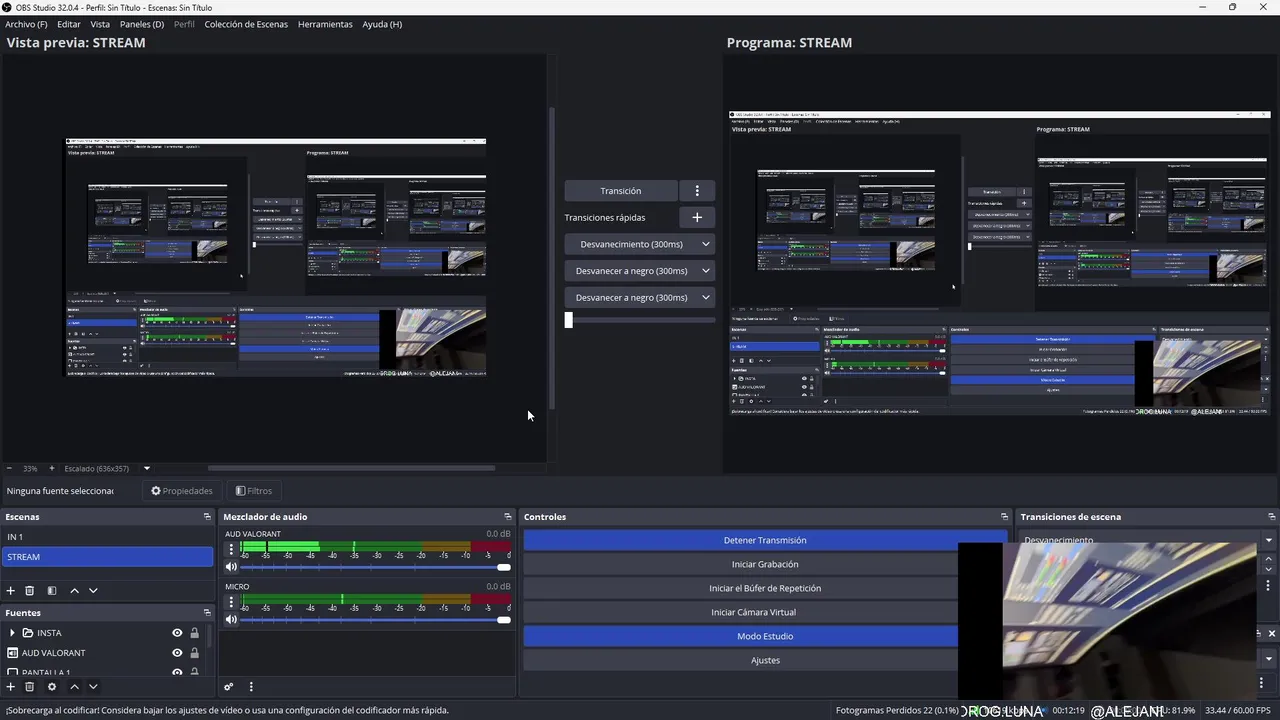Open the Editar menu
Viewport: 1280px width, 720px height.
pyautogui.click(x=69, y=24)
